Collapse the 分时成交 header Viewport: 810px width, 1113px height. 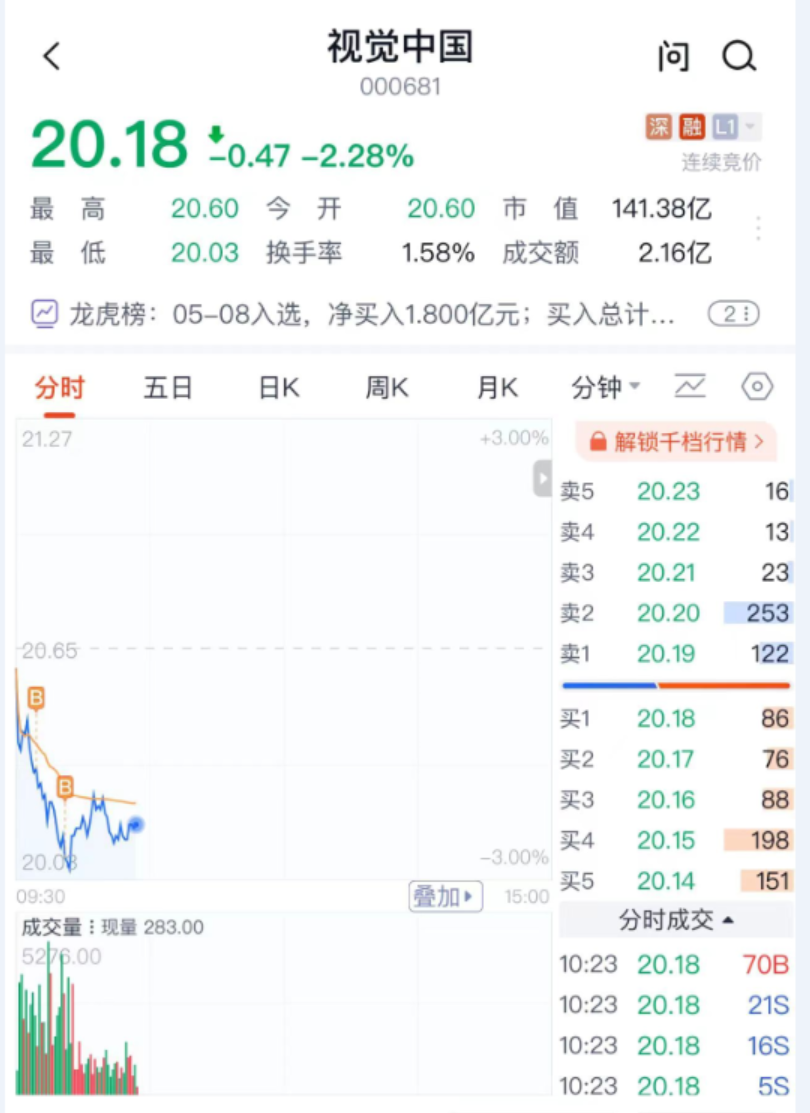[675, 920]
